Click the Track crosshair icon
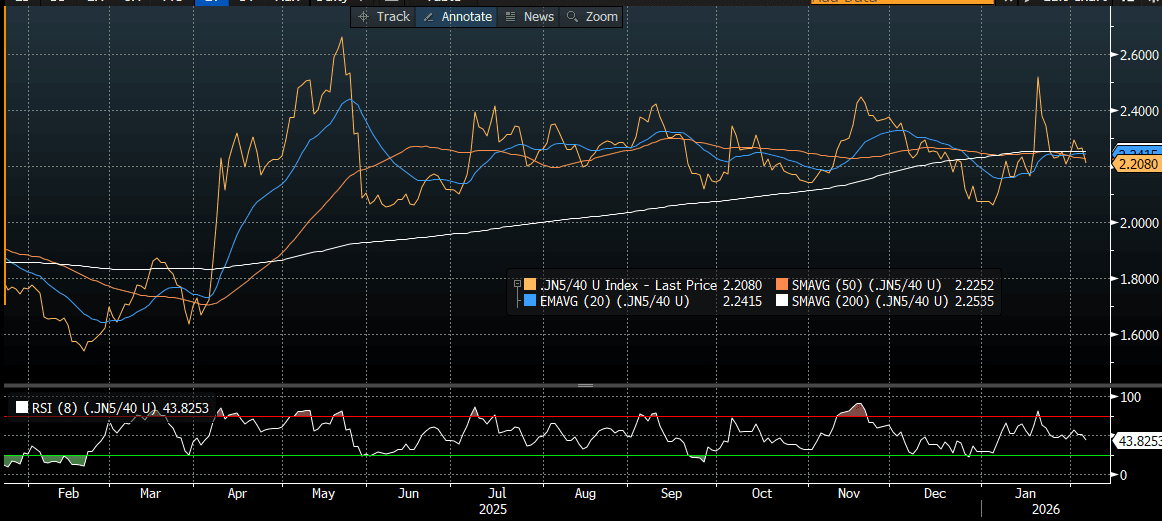This screenshot has width=1162, height=521. click(x=362, y=16)
